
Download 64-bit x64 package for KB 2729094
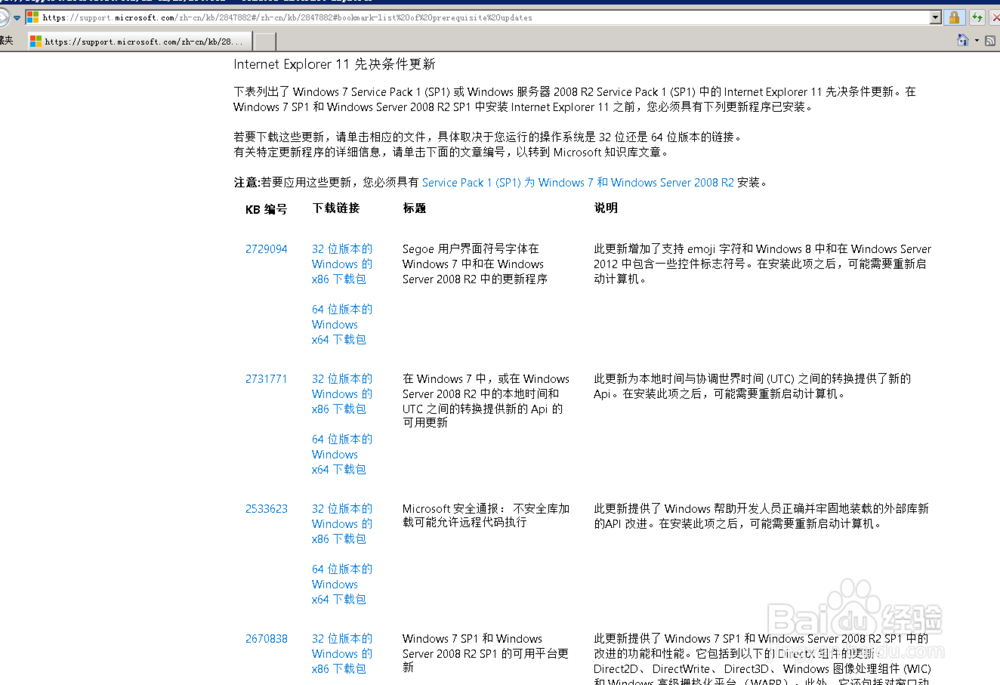point(341,324)
